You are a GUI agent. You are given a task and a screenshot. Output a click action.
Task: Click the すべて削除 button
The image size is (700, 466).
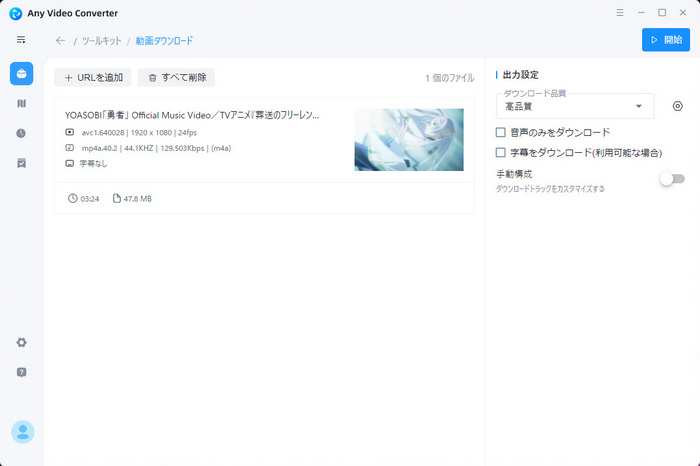(x=176, y=78)
